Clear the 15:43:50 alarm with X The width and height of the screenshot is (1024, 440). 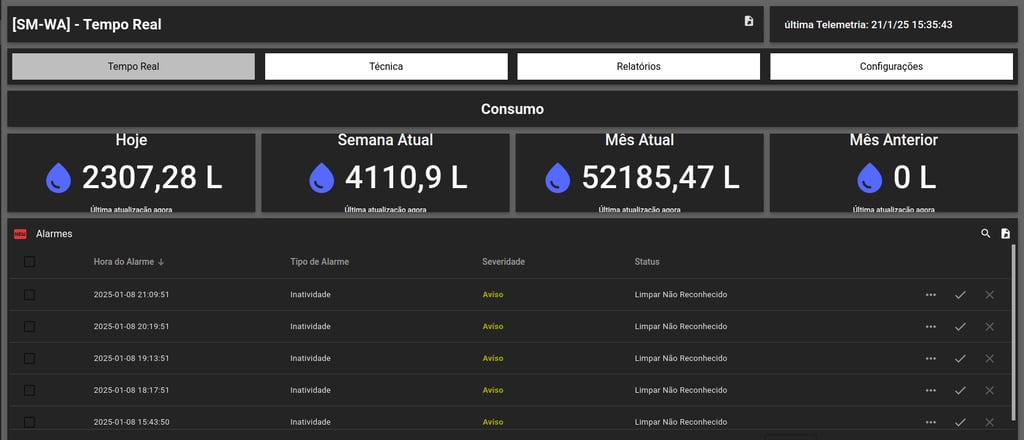click(989, 422)
